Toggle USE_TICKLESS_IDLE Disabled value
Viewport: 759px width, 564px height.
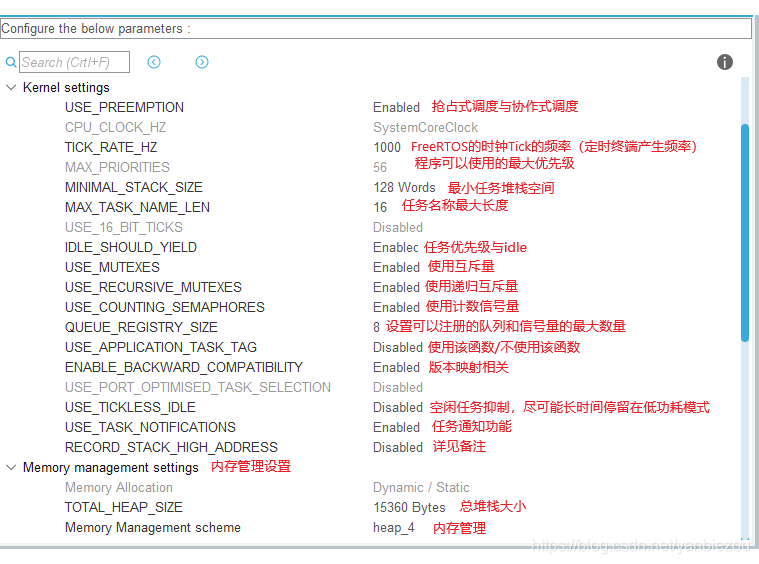(x=398, y=408)
